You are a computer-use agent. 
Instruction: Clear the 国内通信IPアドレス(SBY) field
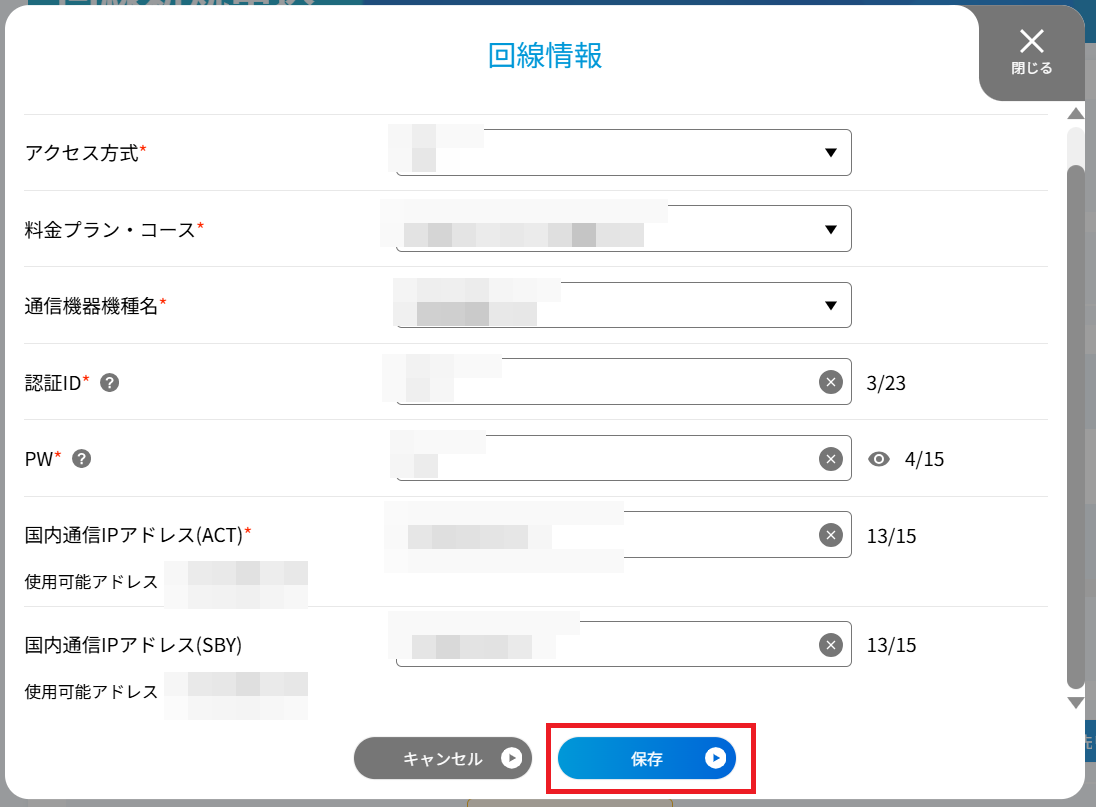click(x=830, y=645)
